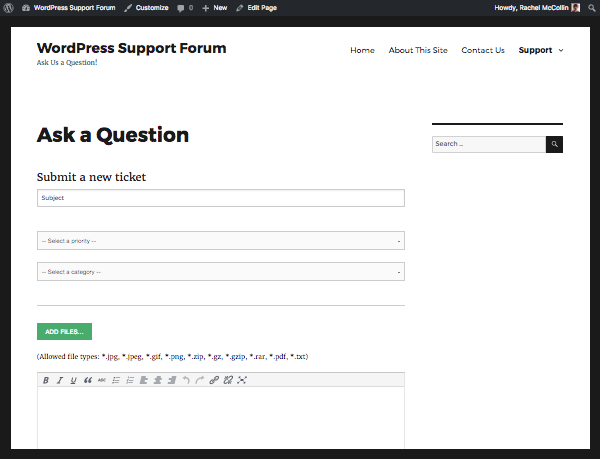Open Contact Us page
Screen dimensions: 600x459
483,50
